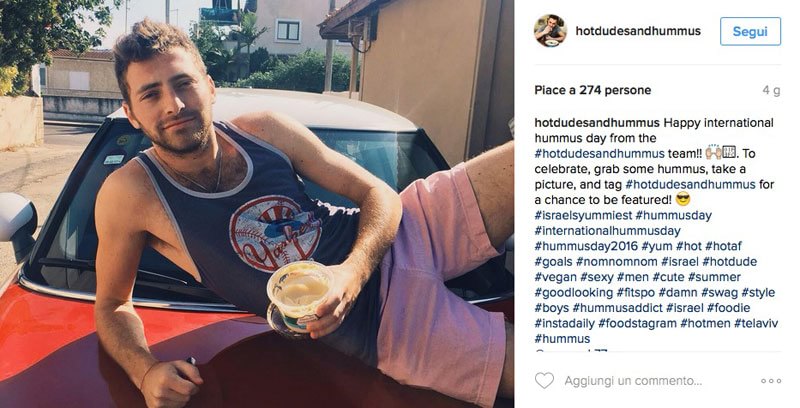Click hotdudesandhummus username in header
Image resolution: width=800 pixels, height=408 pixels.
pyautogui.click(x=638, y=31)
